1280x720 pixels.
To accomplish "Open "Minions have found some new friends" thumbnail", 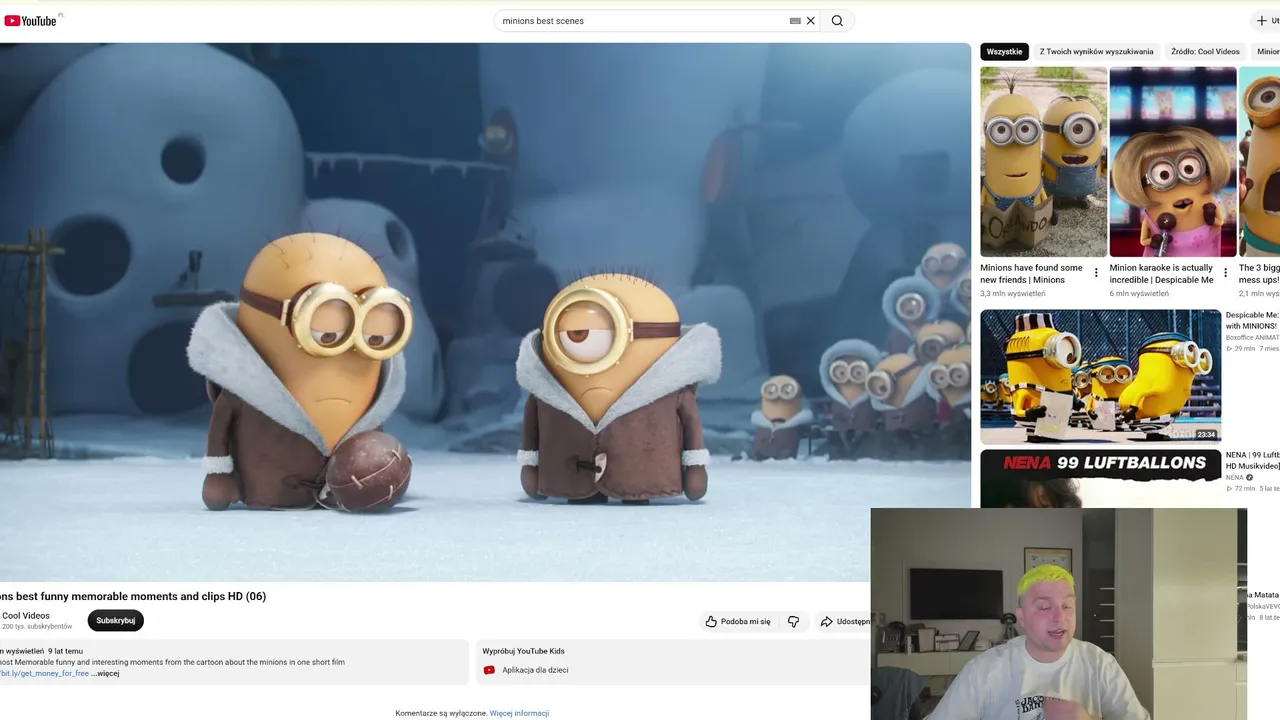I will pyautogui.click(x=1043, y=162).
